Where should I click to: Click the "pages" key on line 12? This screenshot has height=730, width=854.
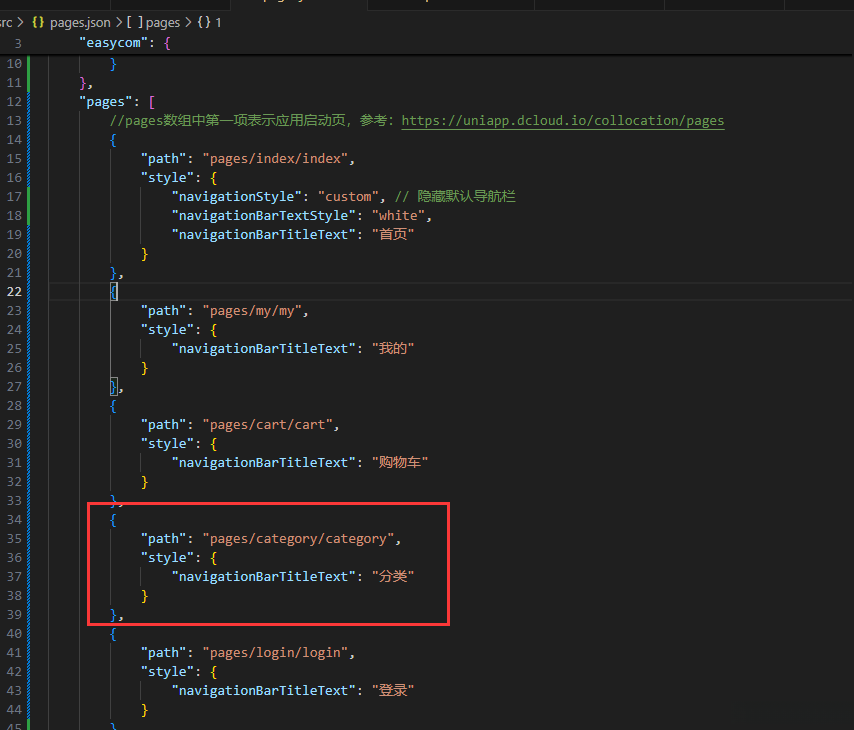(x=105, y=101)
